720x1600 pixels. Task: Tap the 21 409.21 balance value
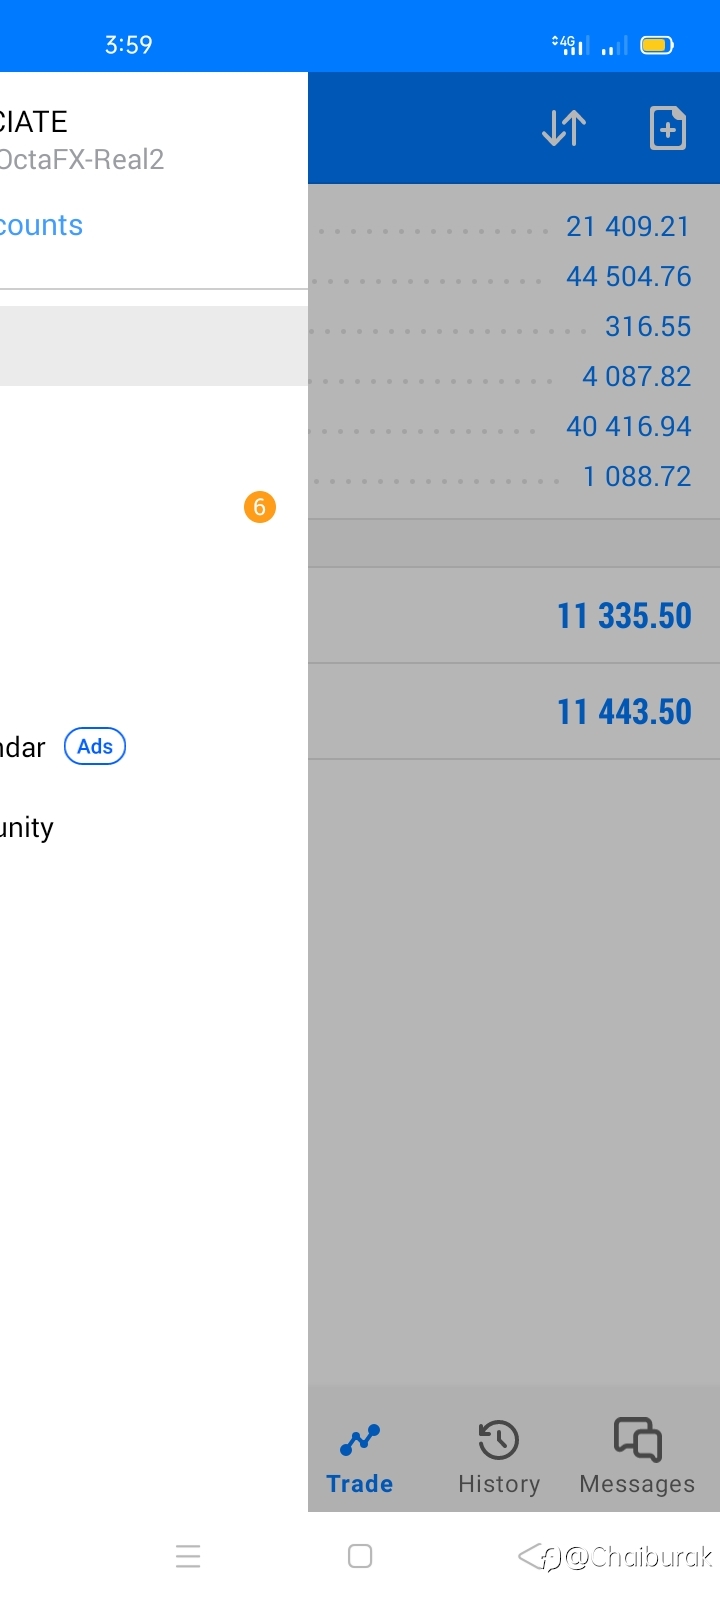tap(628, 226)
